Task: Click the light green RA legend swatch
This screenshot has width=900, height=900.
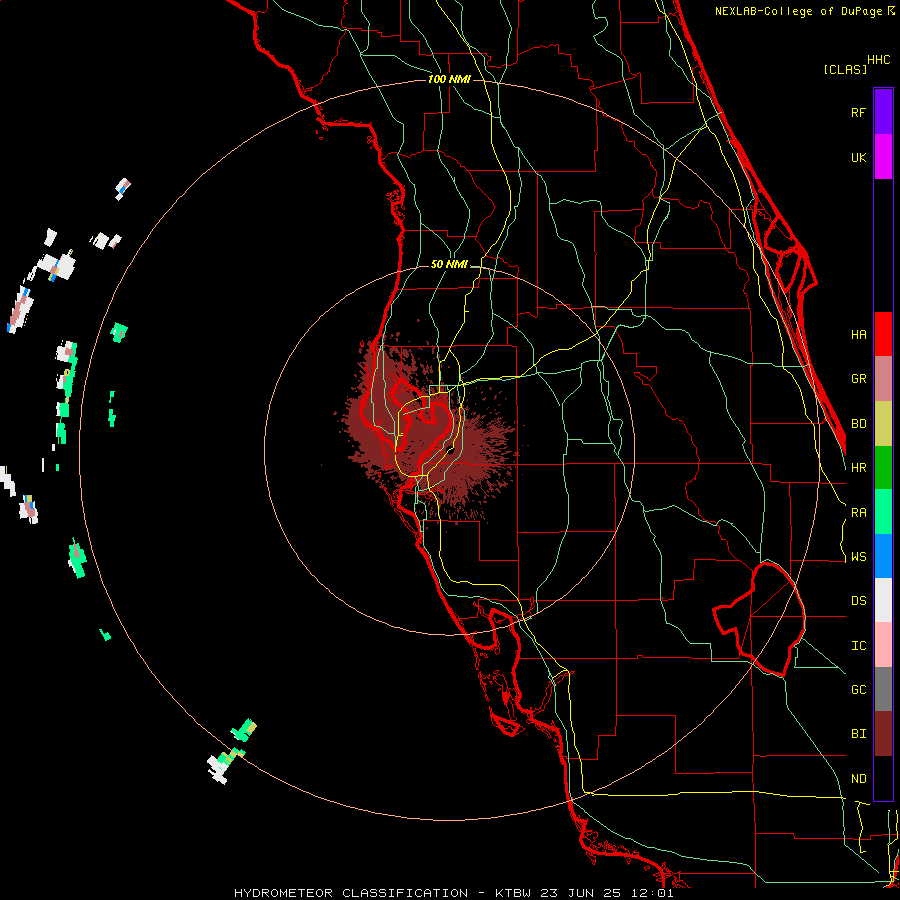Action: (x=883, y=512)
